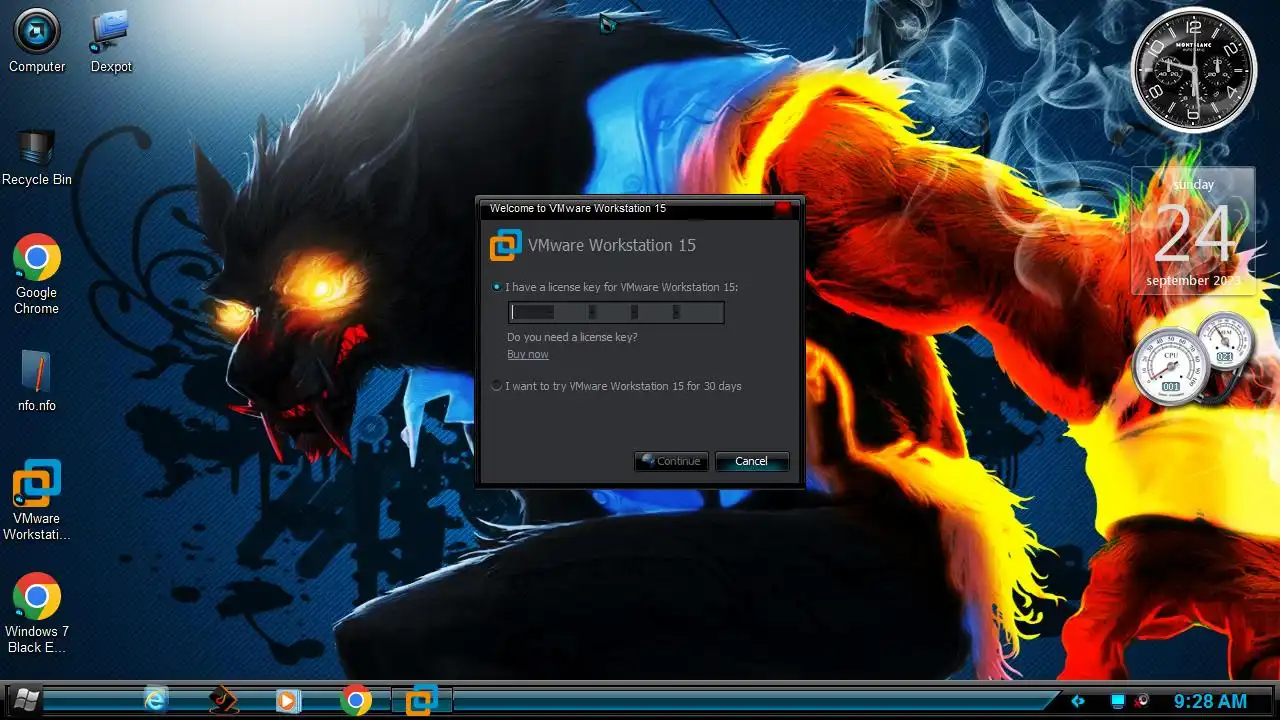Image resolution: width=1280 pixels, height=720 pixels.
Task: Click the CPU meter gadget
Action: (1171, 367)
